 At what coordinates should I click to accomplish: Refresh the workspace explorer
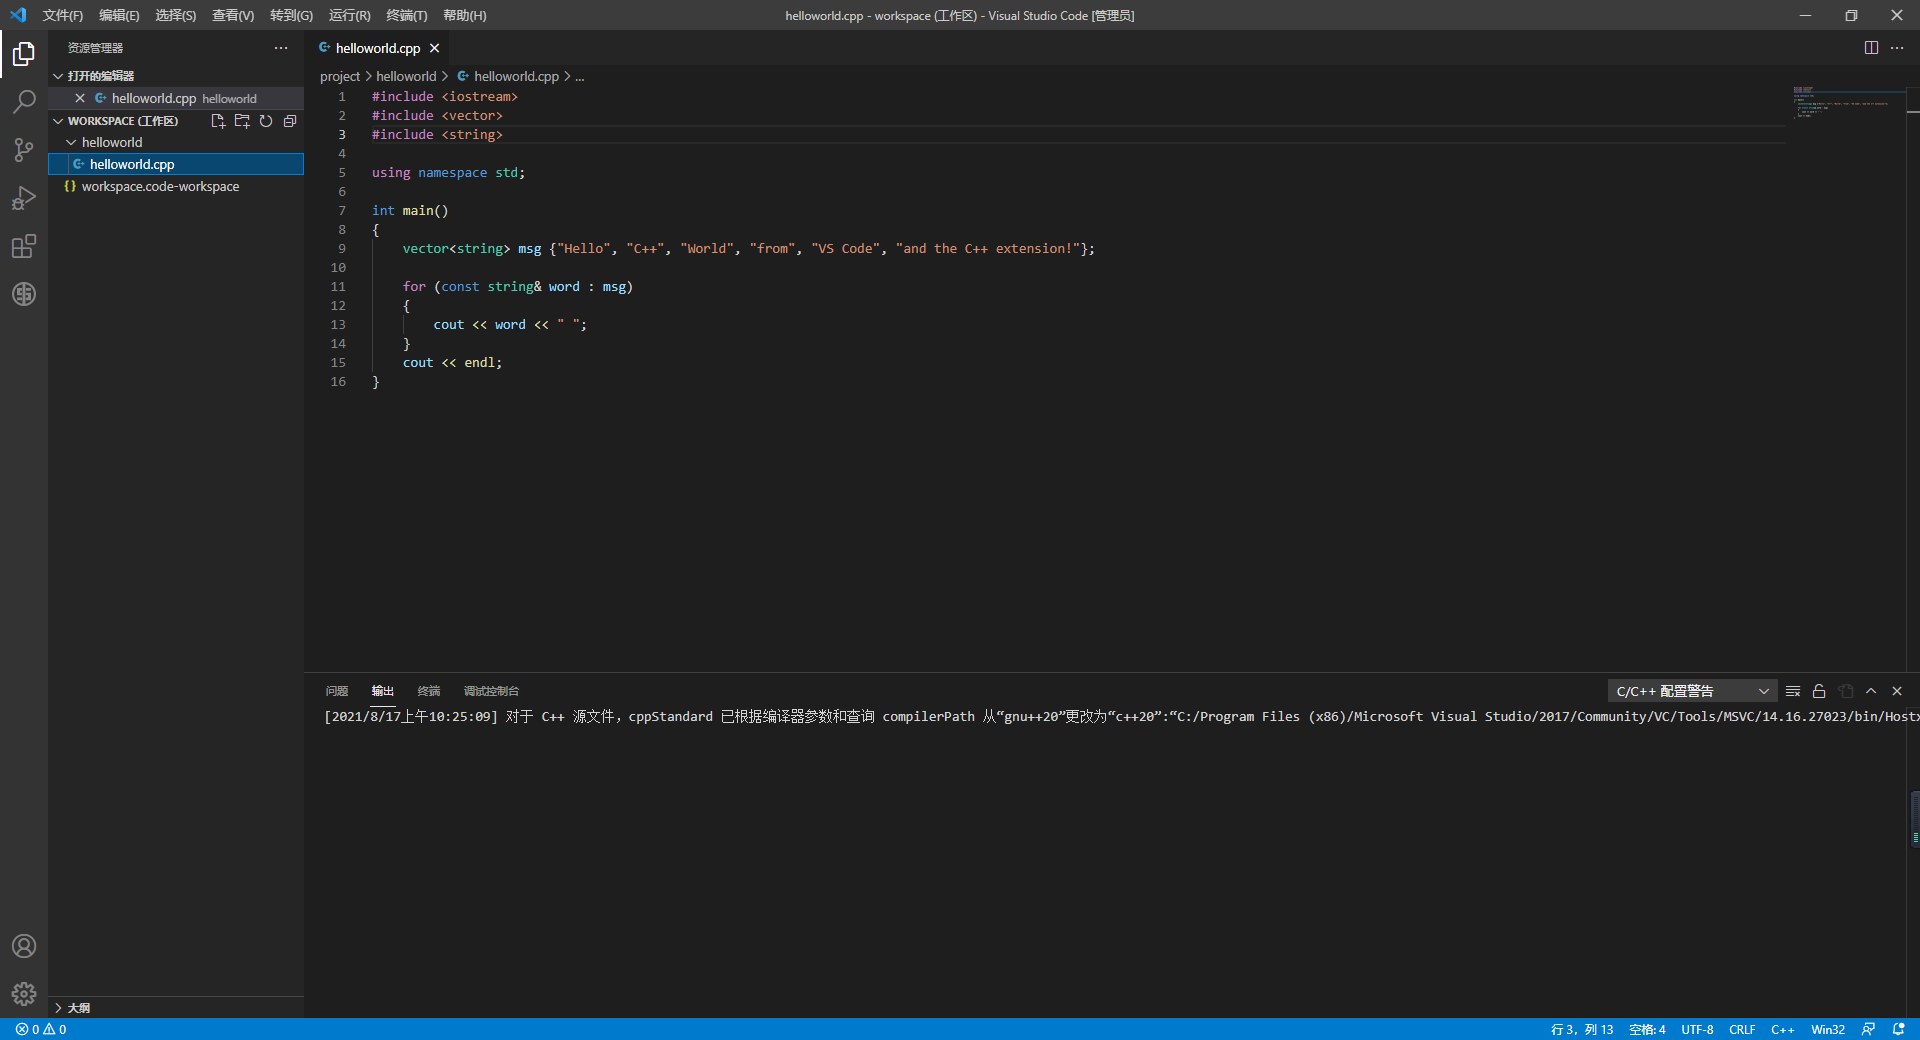(x=266, y=121)
